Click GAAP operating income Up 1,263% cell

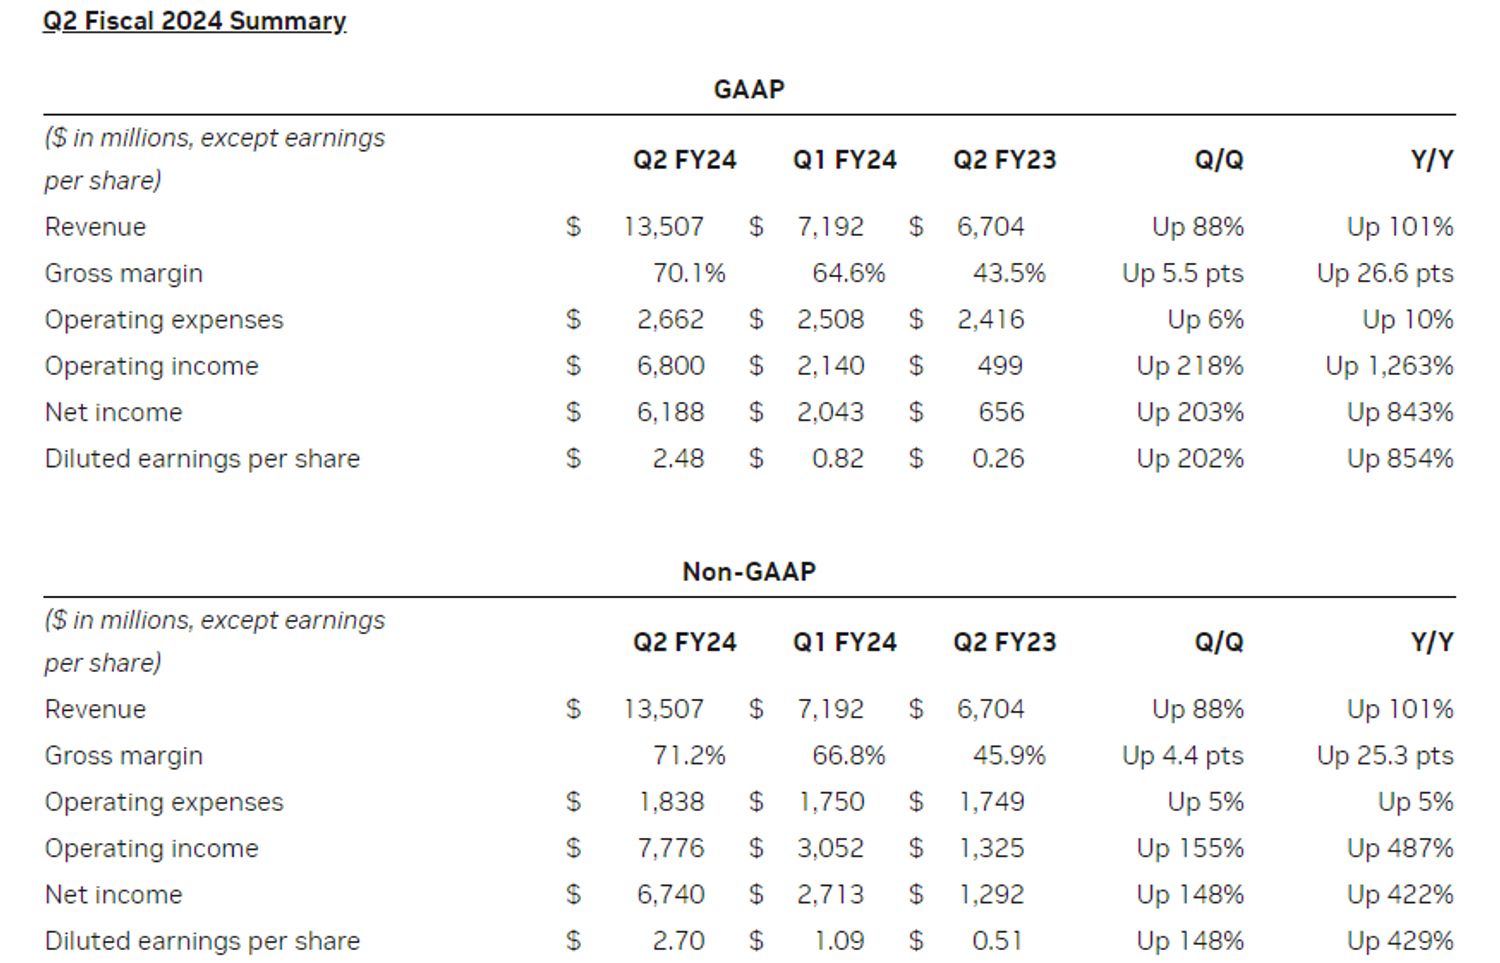click(1389, 366)
